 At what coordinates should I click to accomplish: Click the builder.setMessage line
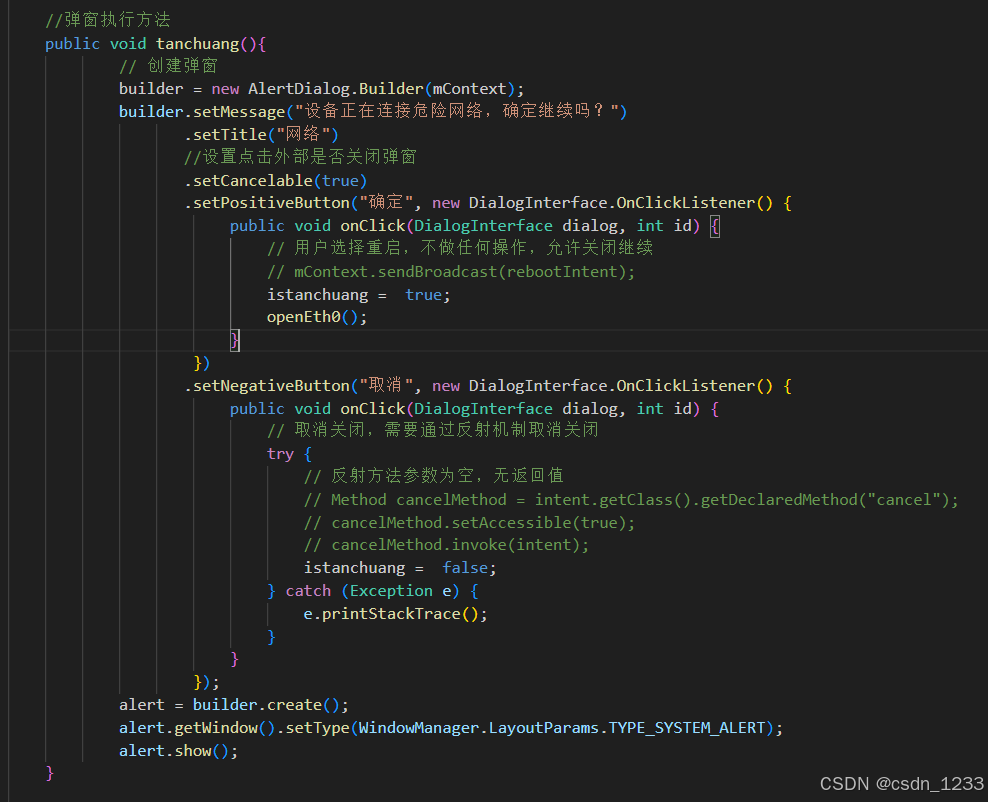pos(373,112)
